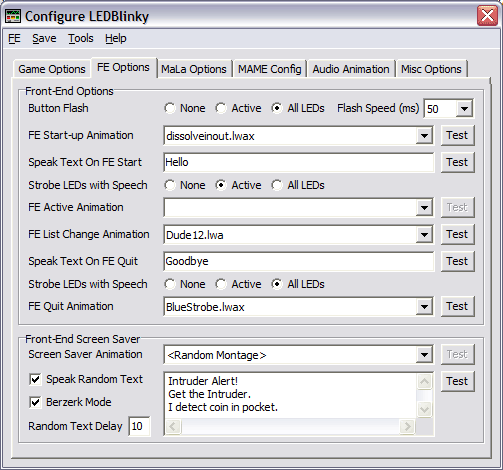Open the Tools menu
This screenshot has width=503, height=470.
[x=81, y=38]
